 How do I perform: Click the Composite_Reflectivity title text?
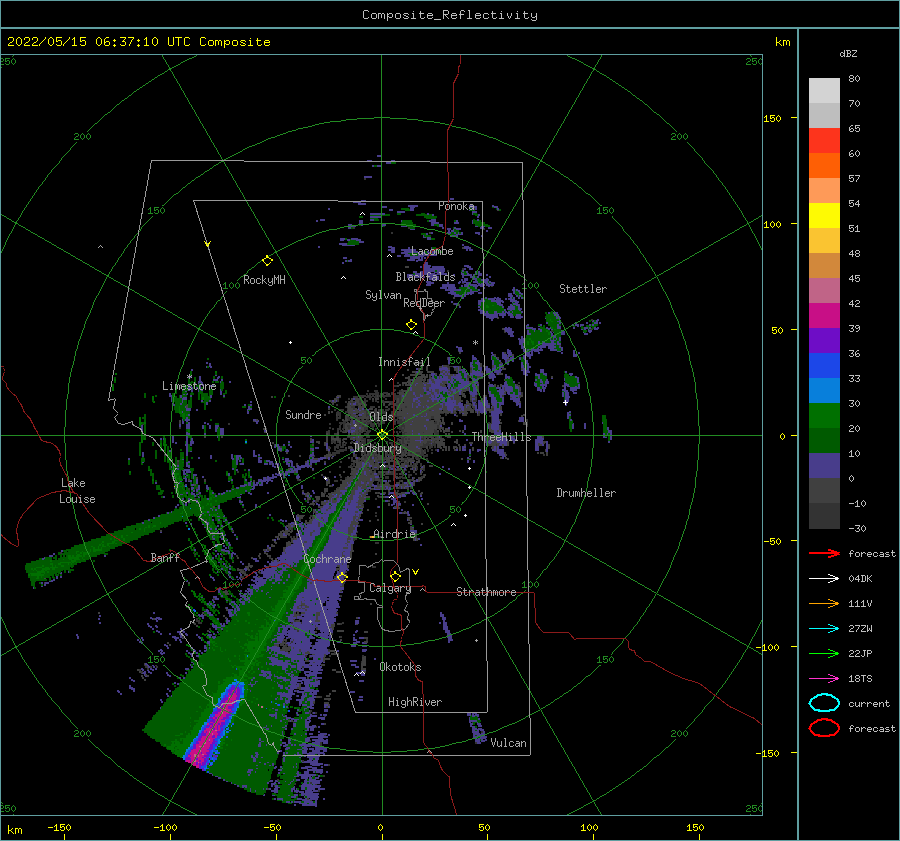[450, 15]
